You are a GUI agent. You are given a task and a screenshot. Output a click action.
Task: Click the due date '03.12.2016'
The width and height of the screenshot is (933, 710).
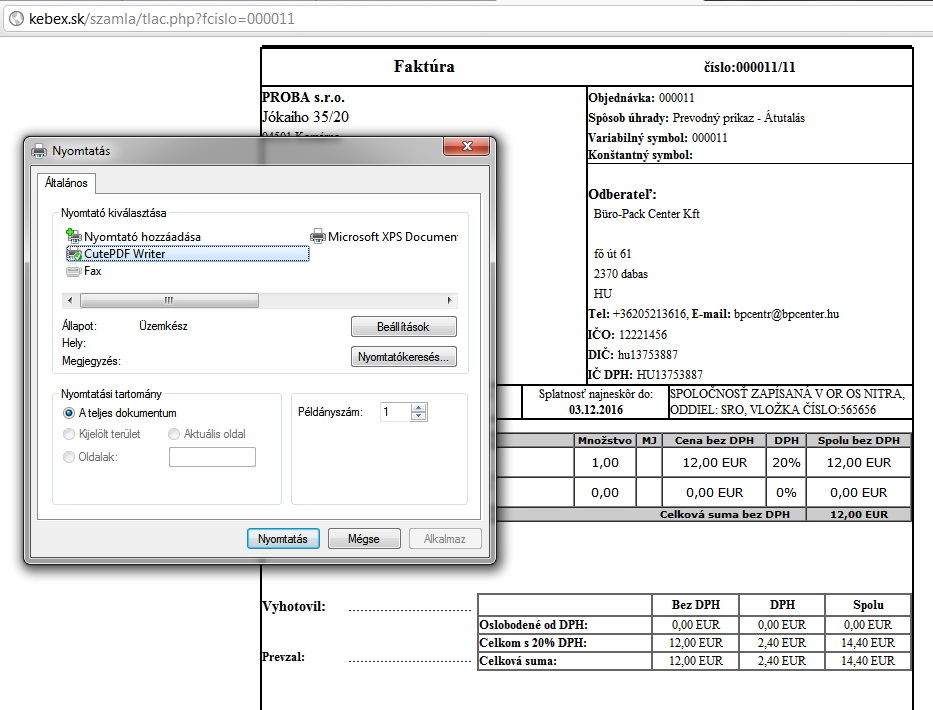pos(596,409)
